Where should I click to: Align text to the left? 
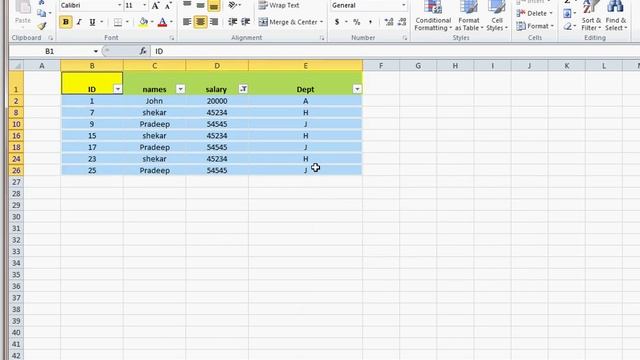pos(187,22)
